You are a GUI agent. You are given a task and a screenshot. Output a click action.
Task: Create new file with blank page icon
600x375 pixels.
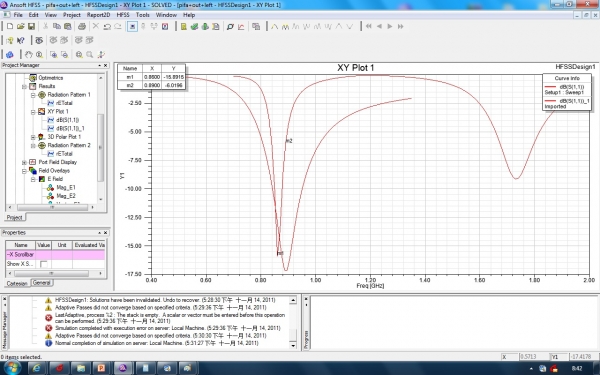[x=10, y=26]
